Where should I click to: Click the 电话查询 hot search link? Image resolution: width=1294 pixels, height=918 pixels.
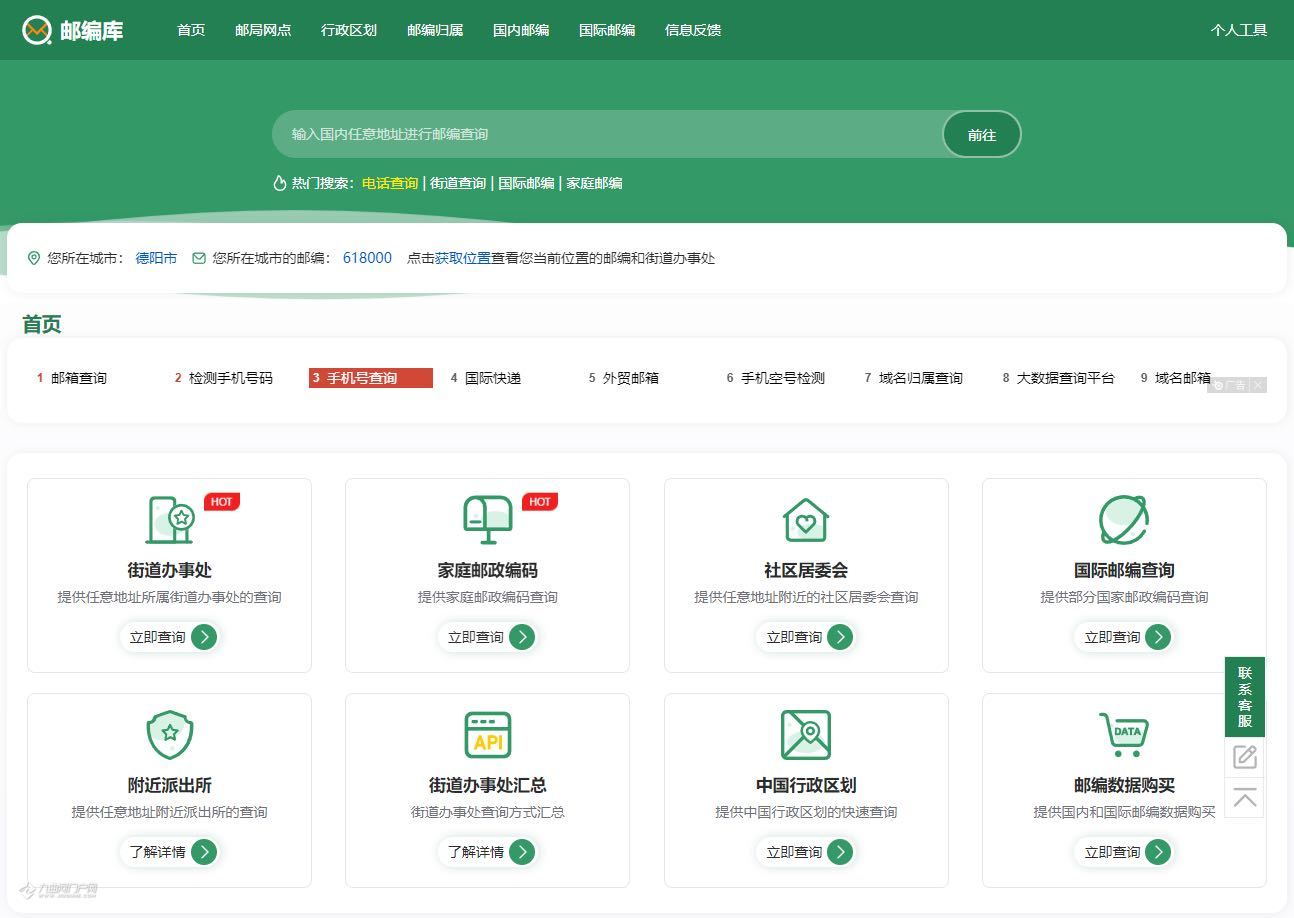point(390,183)
